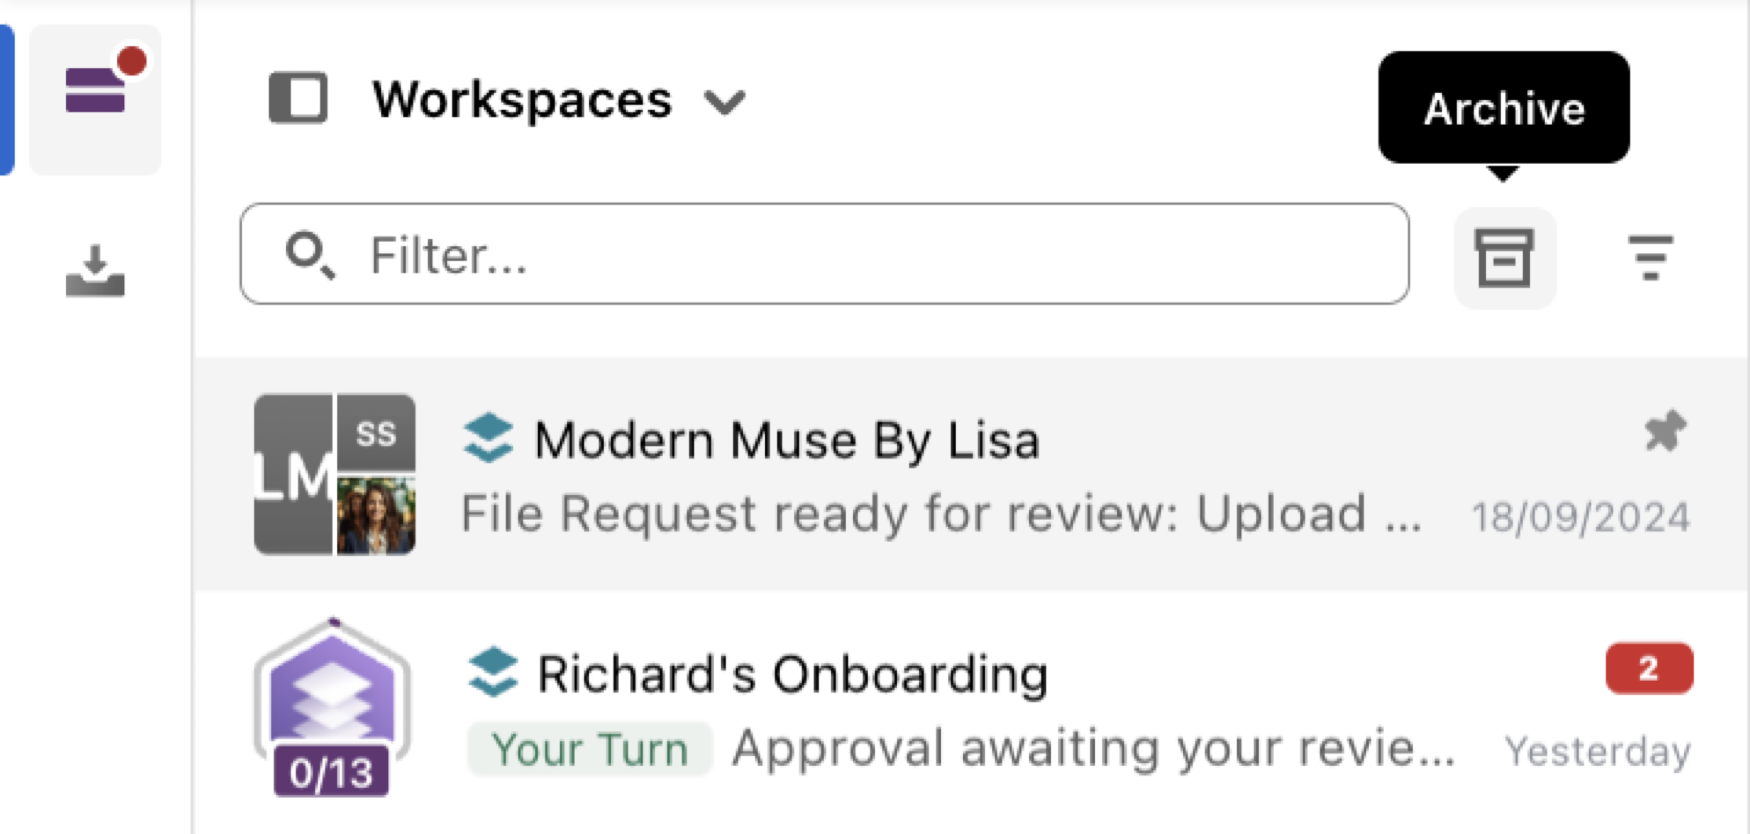Click the red 2 unread badge
1750x834 pixels.
pyautogui.click(x=1649, y=668)
